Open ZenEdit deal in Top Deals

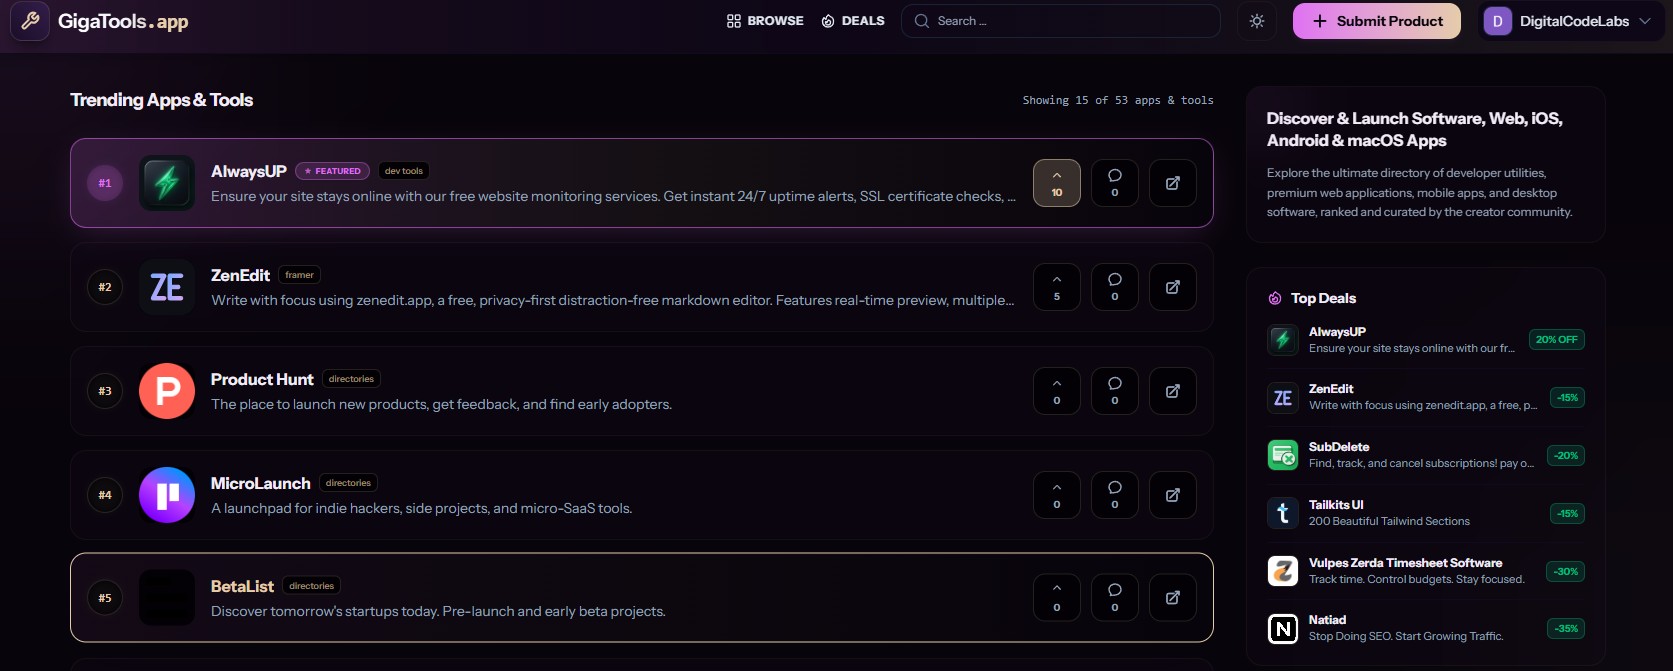click(1426, 397)
